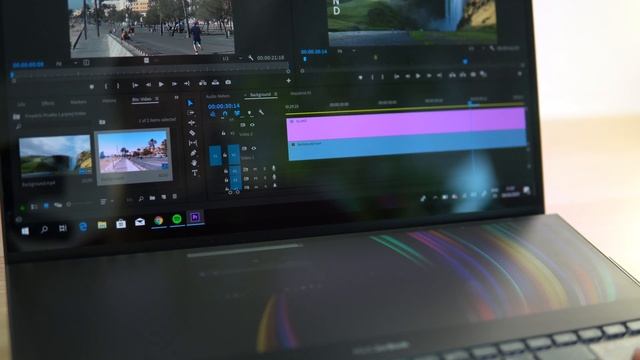Click the Find magnifier at Project panel bottom

pyautogui.click(x=141, y=199)
